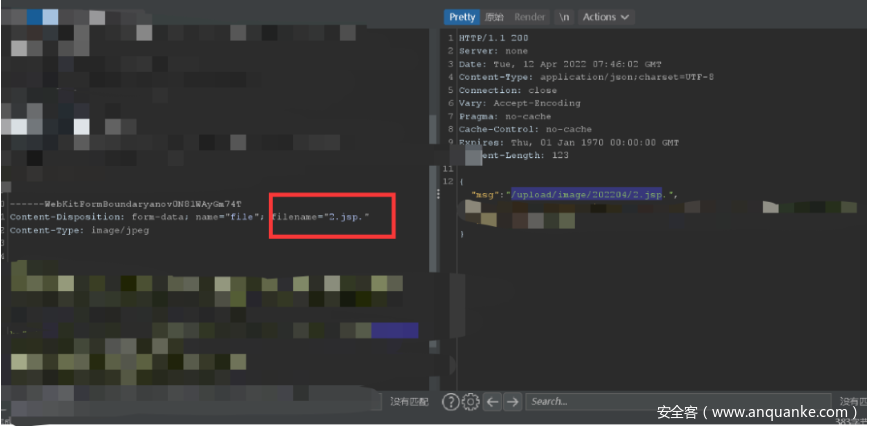Switch to the 原始 raw tab
This screenshot has width=873, height=431.
(x=494, y=17)
